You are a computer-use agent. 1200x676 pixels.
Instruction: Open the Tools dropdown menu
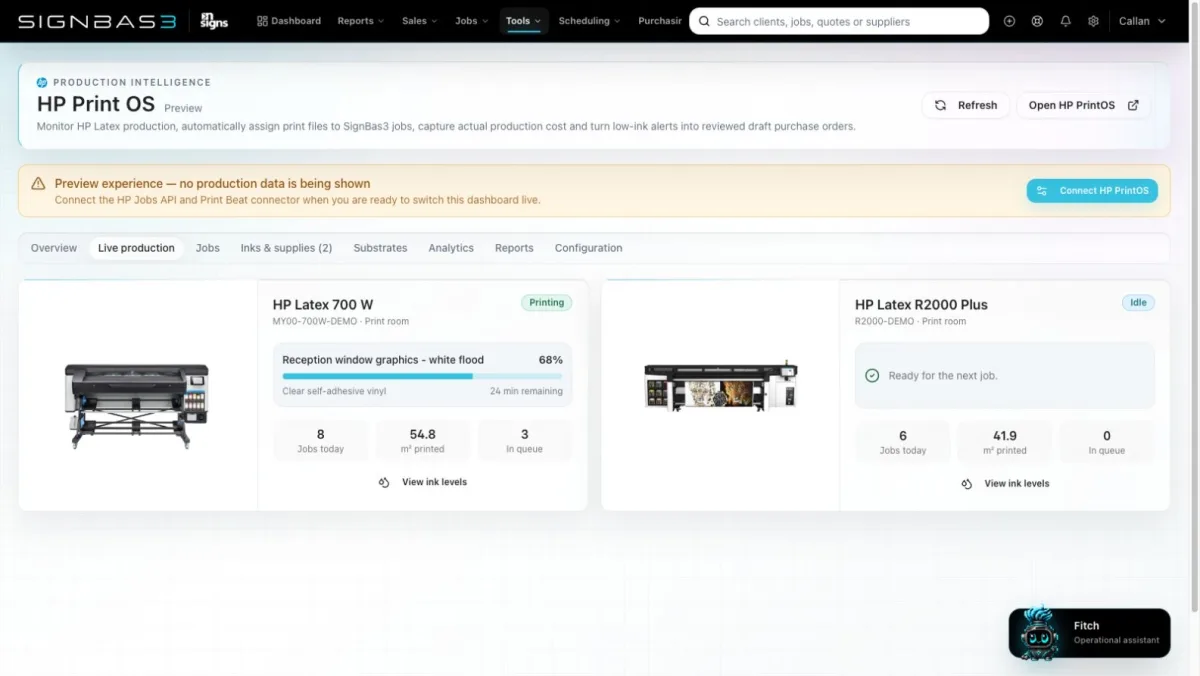click(523, 21)
